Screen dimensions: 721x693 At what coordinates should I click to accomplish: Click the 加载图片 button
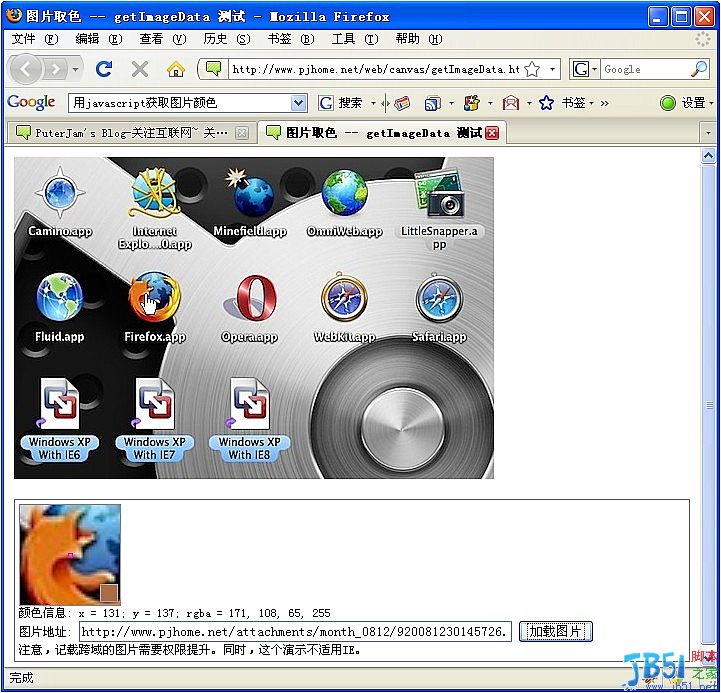coord(556,631)
